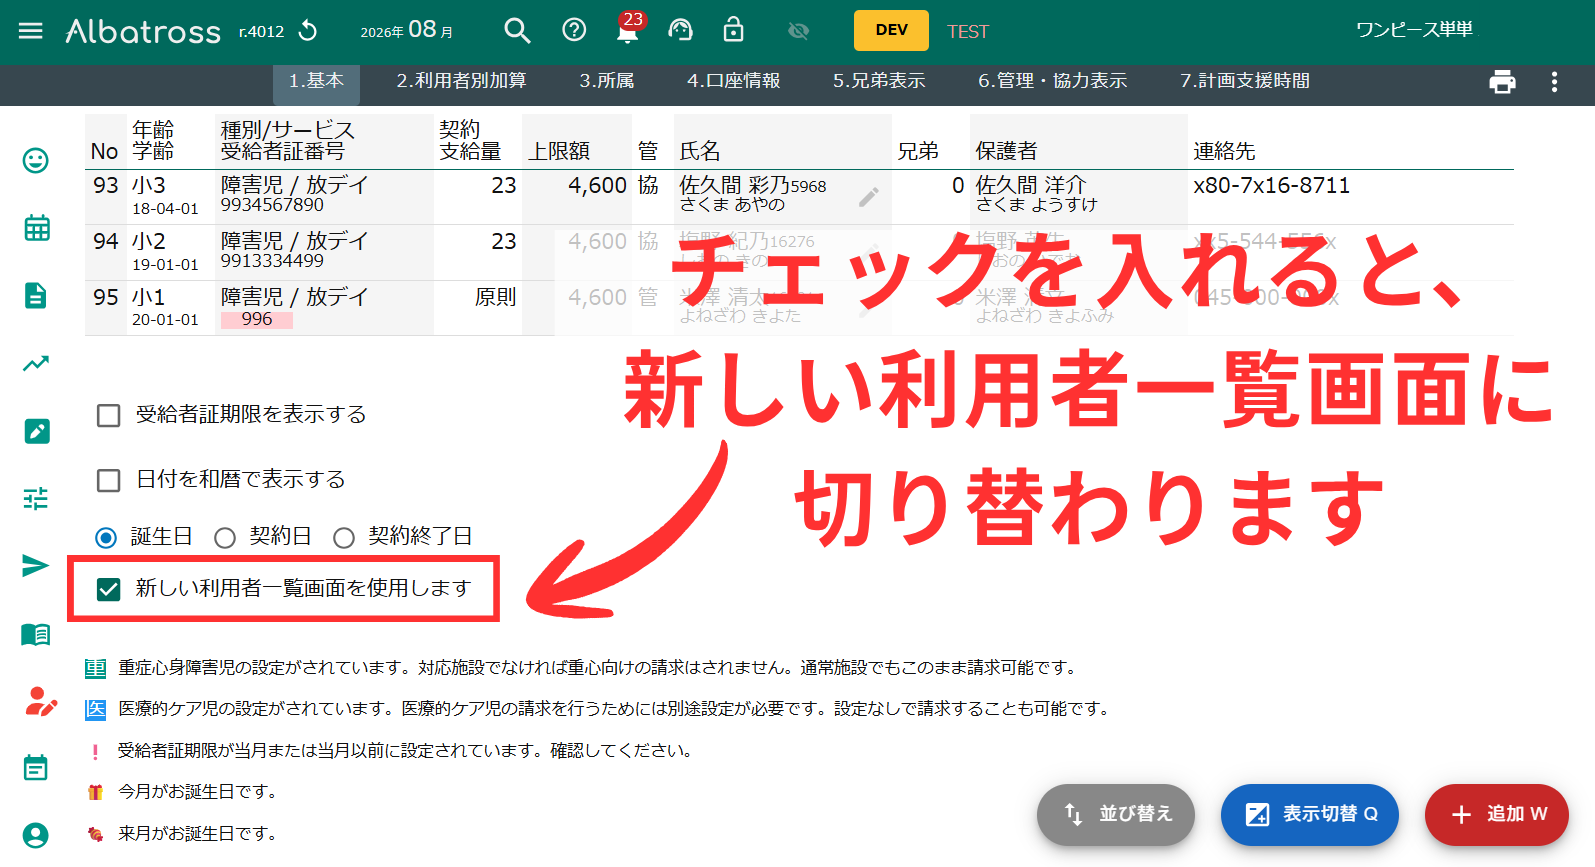Image resolution: width=1595 pixels, height=867 pixels.
Task: Enable 受給者証期限を表示する checkbox
Action: [108, 415]
